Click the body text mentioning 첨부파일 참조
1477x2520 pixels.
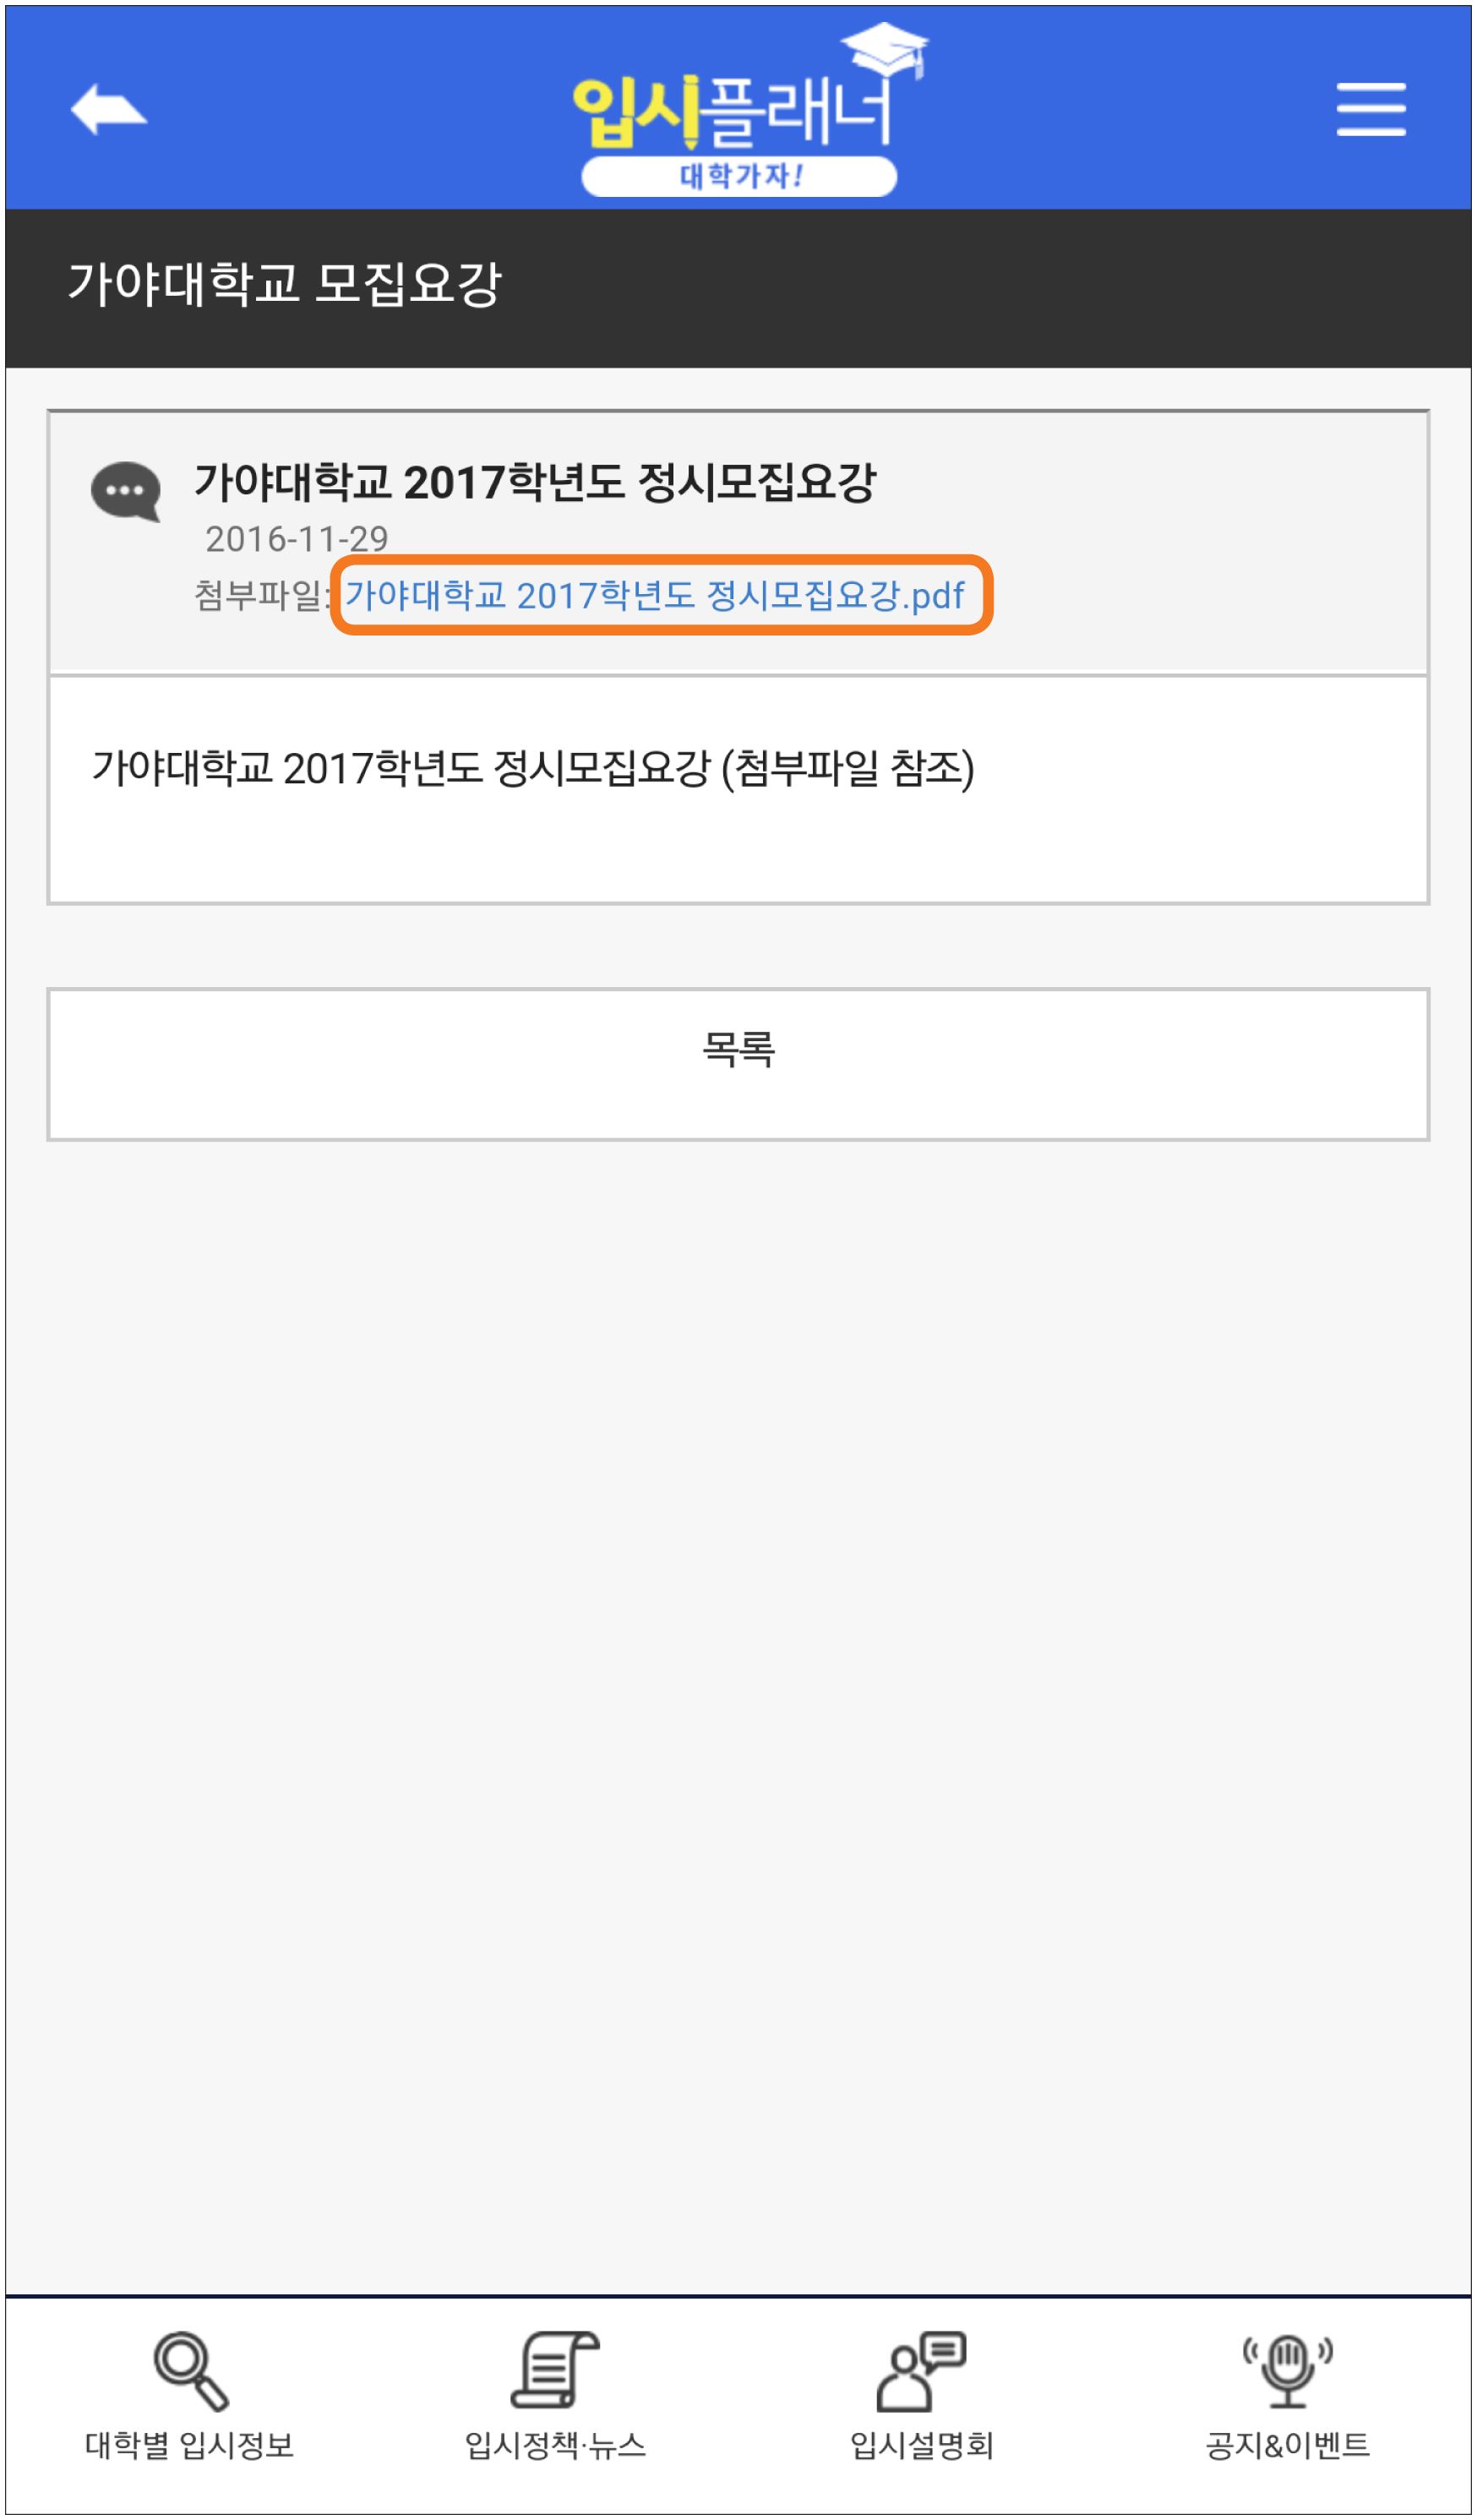click(533, 768)
